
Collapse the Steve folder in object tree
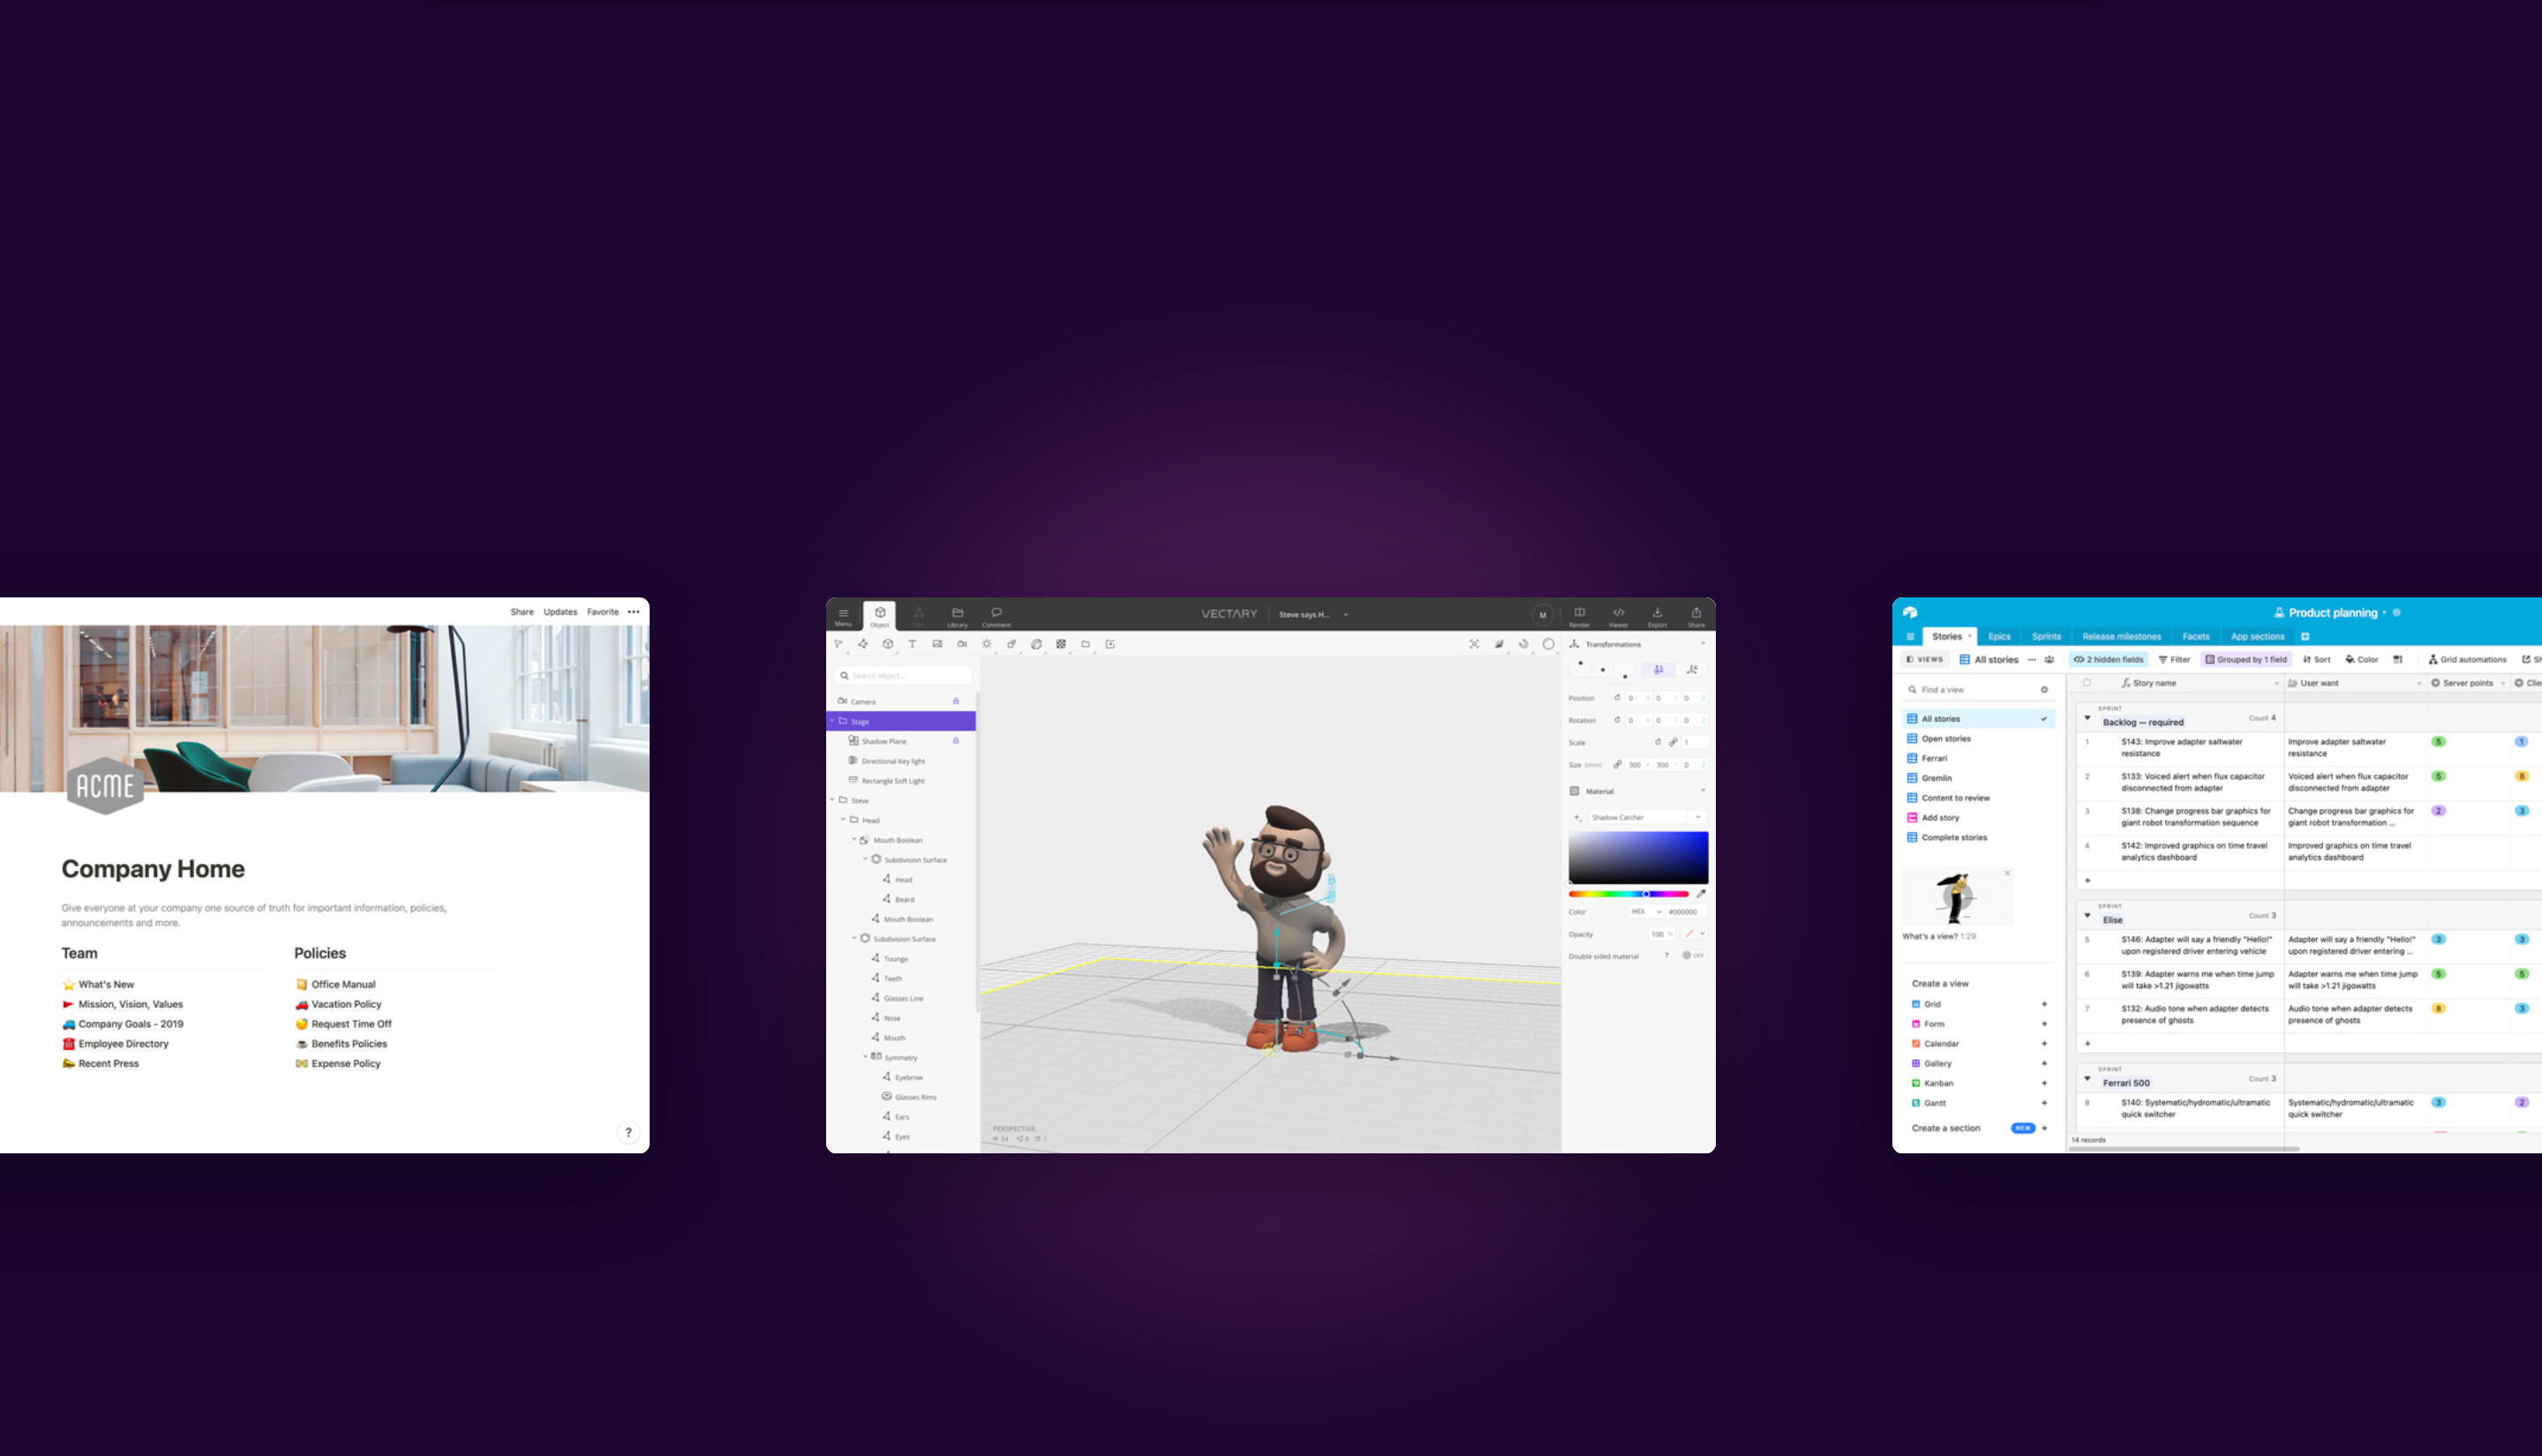point(832,800)
